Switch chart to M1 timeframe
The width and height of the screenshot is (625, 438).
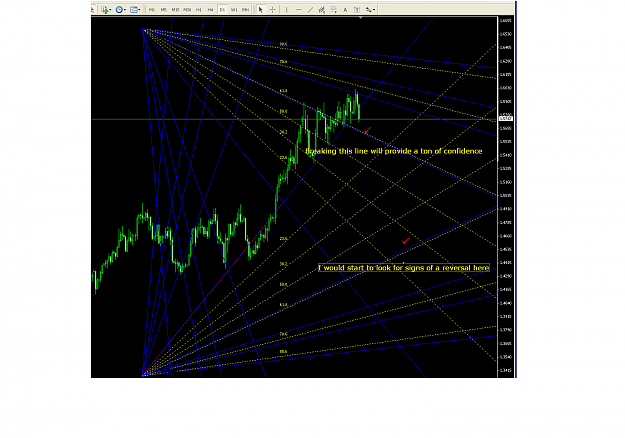[152, 10]
